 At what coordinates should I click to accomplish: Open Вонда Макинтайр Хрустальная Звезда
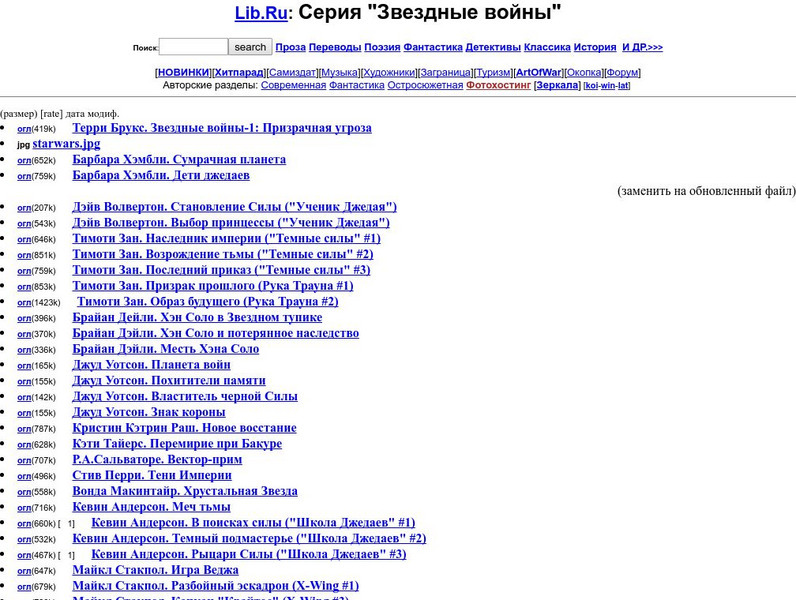pos(185,491)
